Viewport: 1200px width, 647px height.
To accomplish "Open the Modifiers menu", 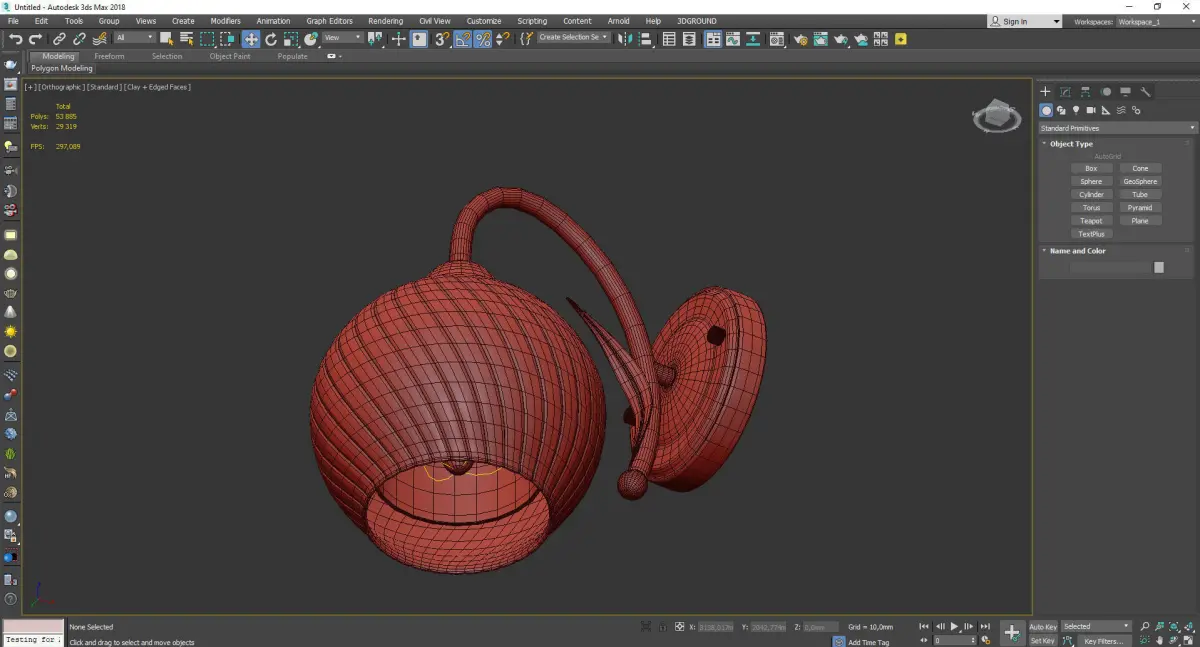I will click(225, 21).
